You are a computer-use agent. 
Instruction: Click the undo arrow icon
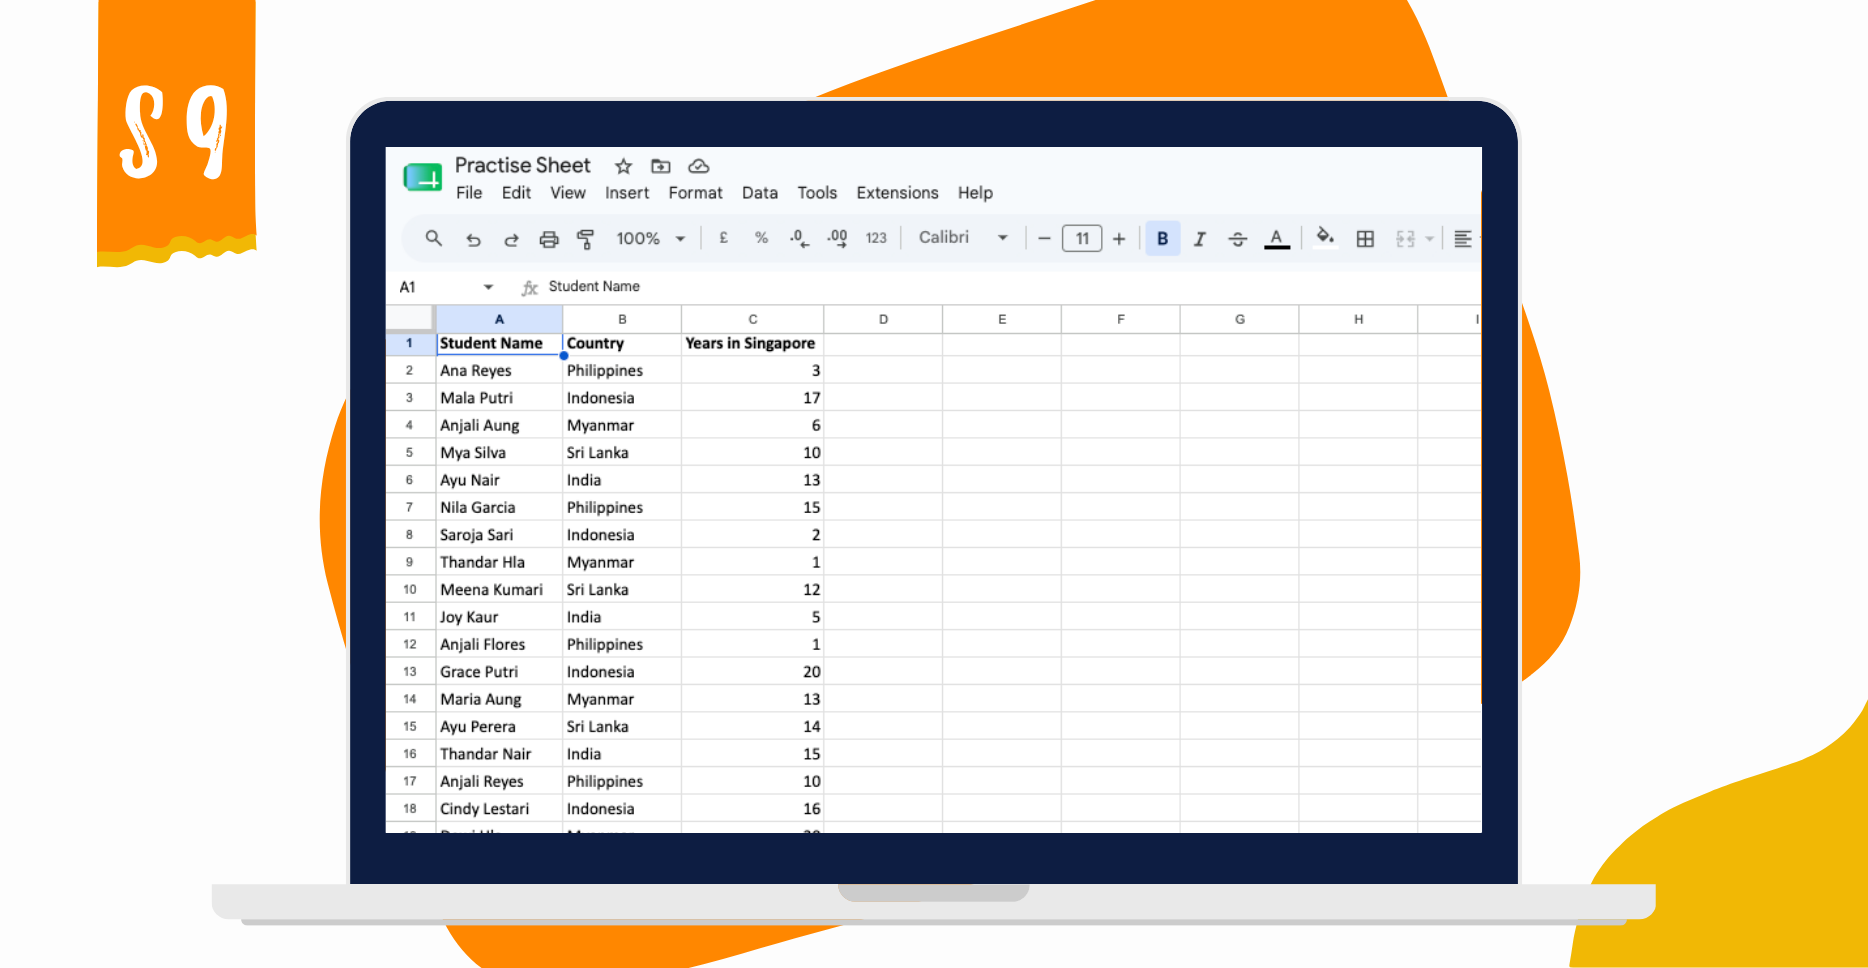tap(473, 239)
